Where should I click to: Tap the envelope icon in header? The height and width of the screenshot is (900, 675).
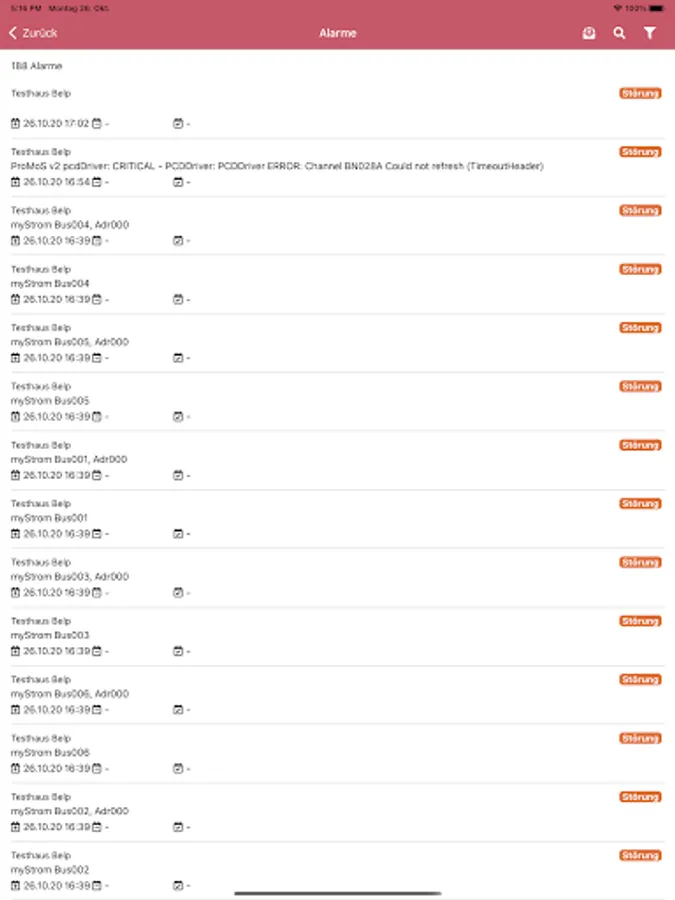coord(589,33)
